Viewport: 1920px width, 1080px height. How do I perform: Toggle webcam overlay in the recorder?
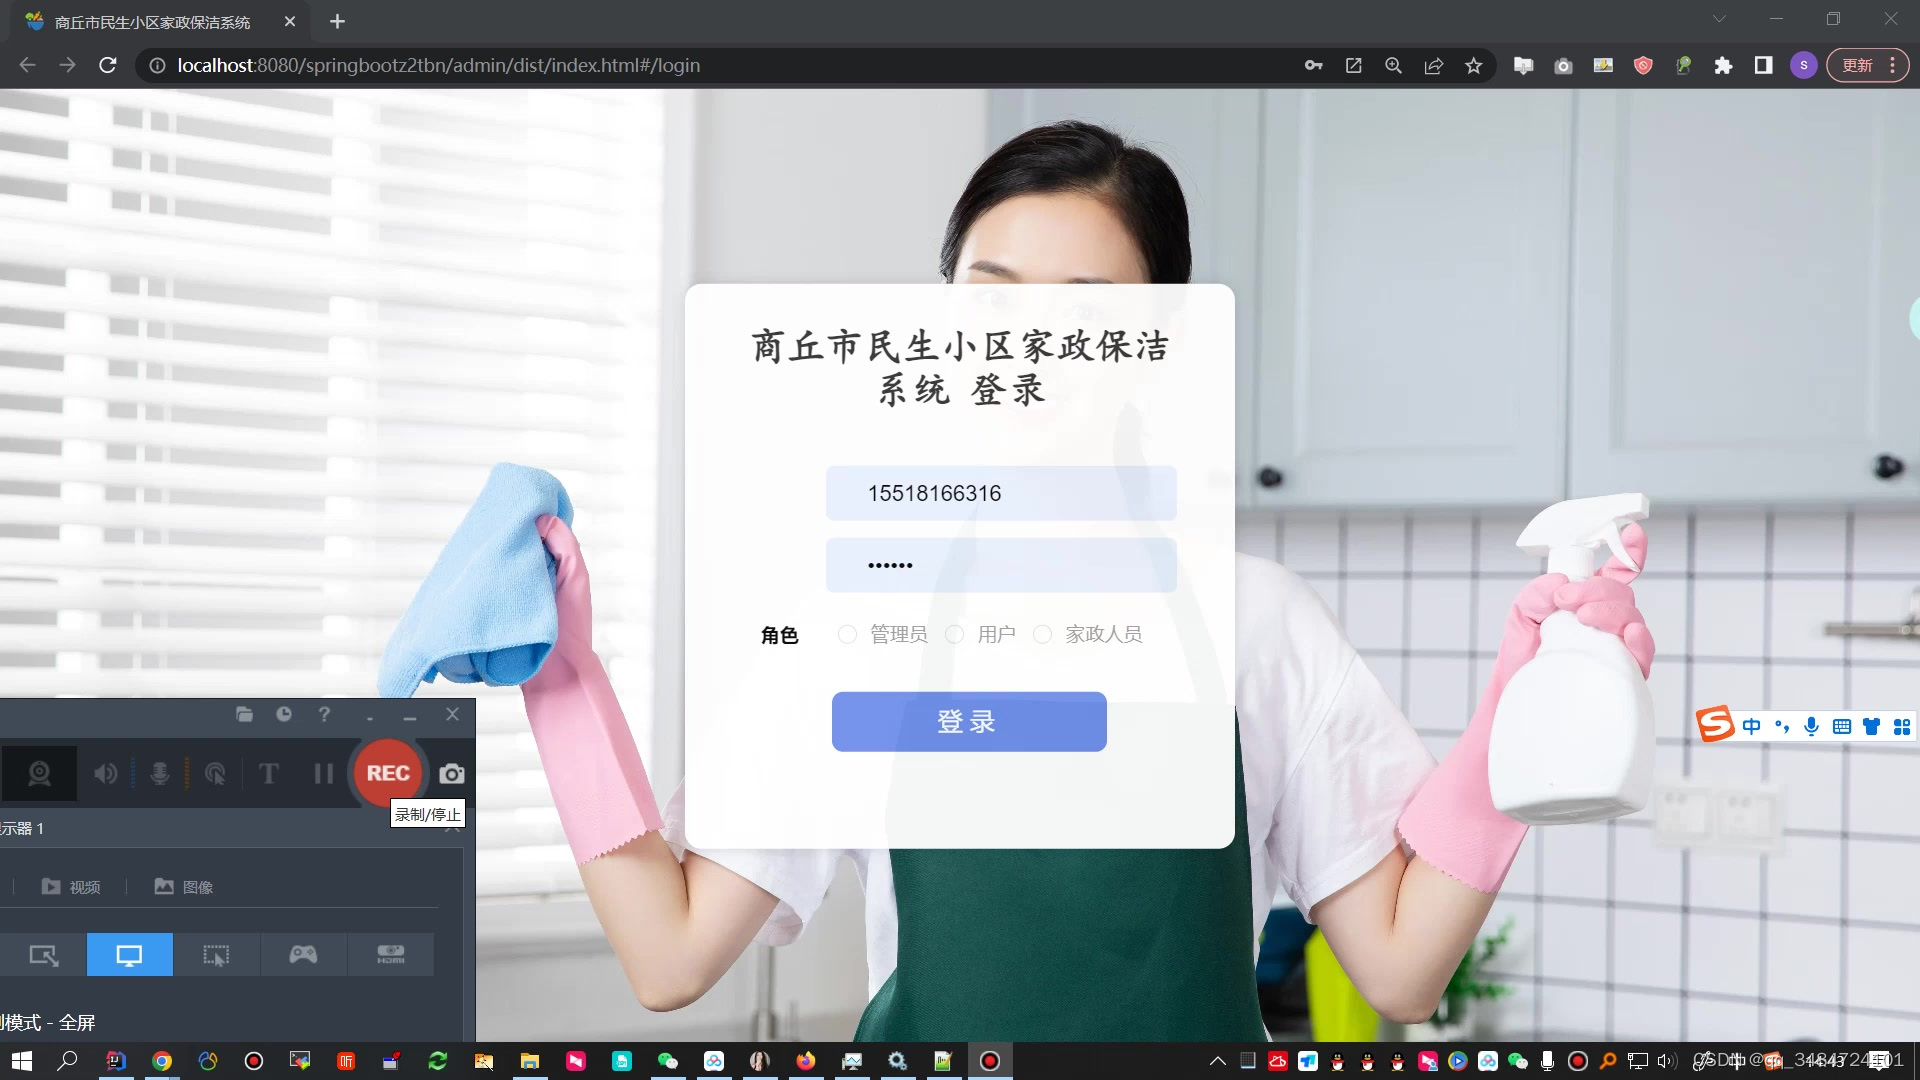tap(39, 773)
